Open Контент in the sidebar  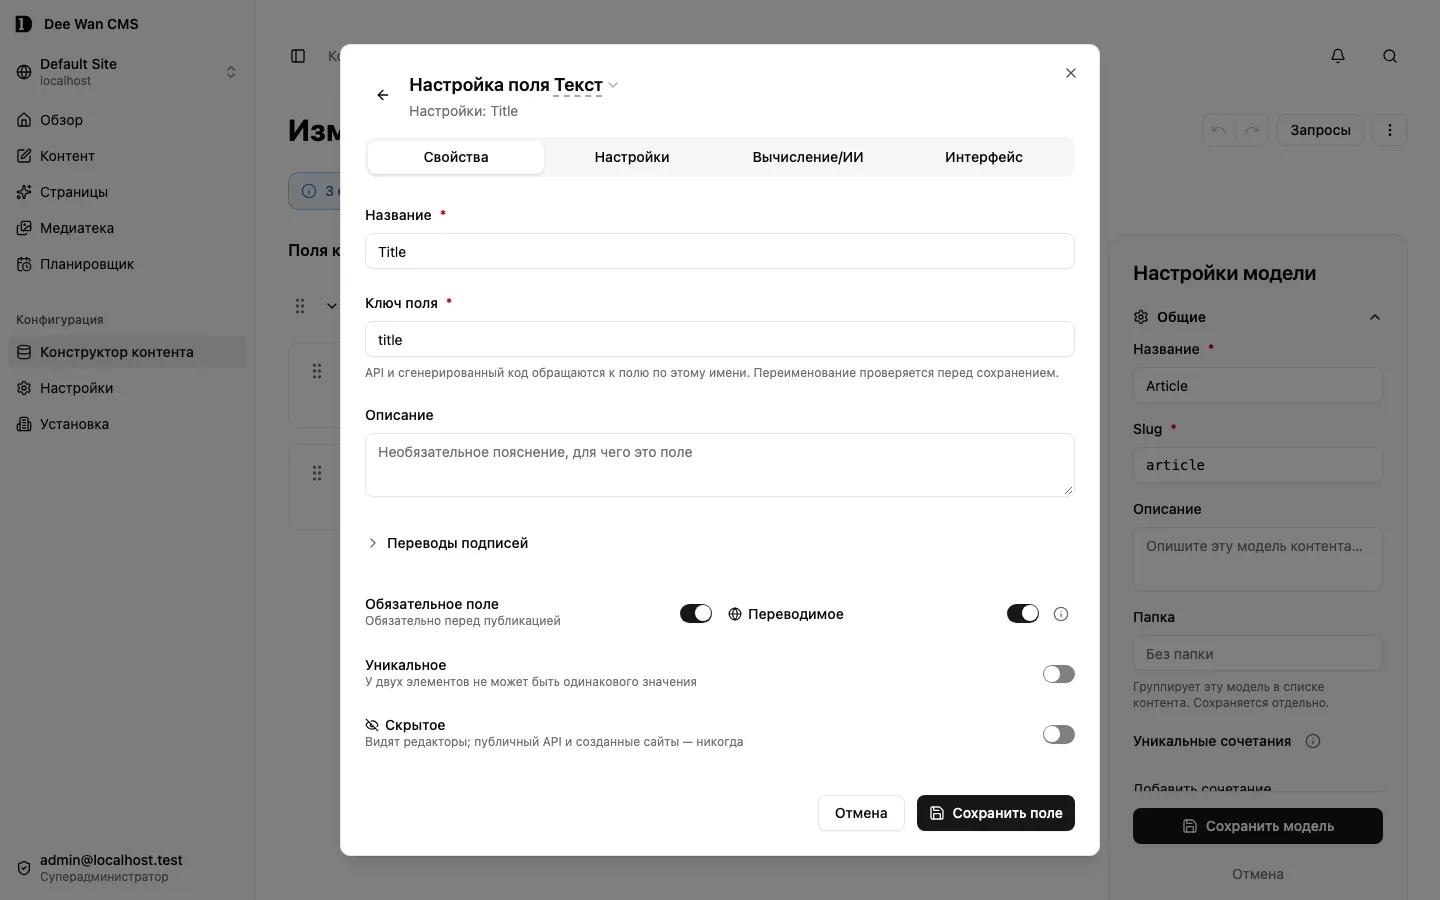coord(127,156)
